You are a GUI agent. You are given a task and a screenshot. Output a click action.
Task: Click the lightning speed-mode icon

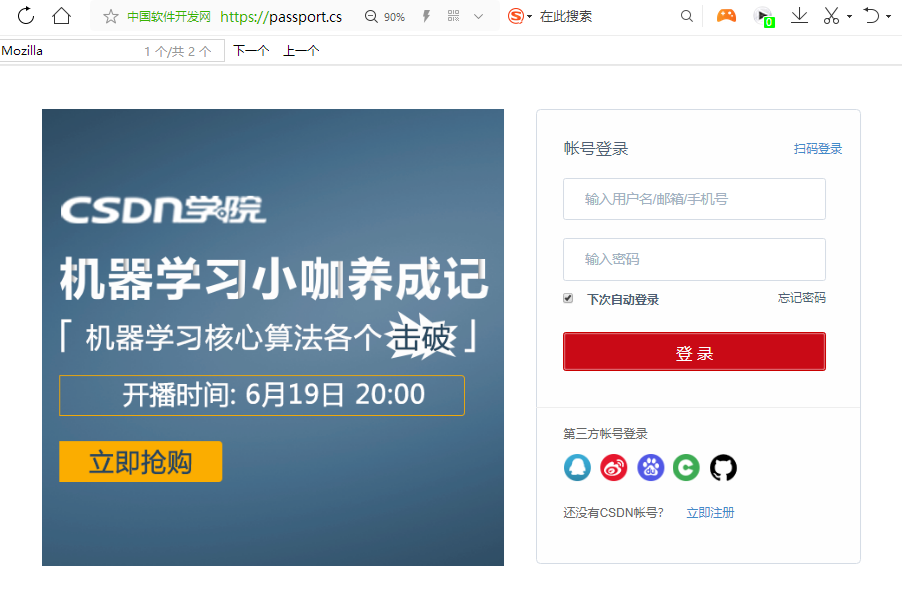[x=426, y=16]
